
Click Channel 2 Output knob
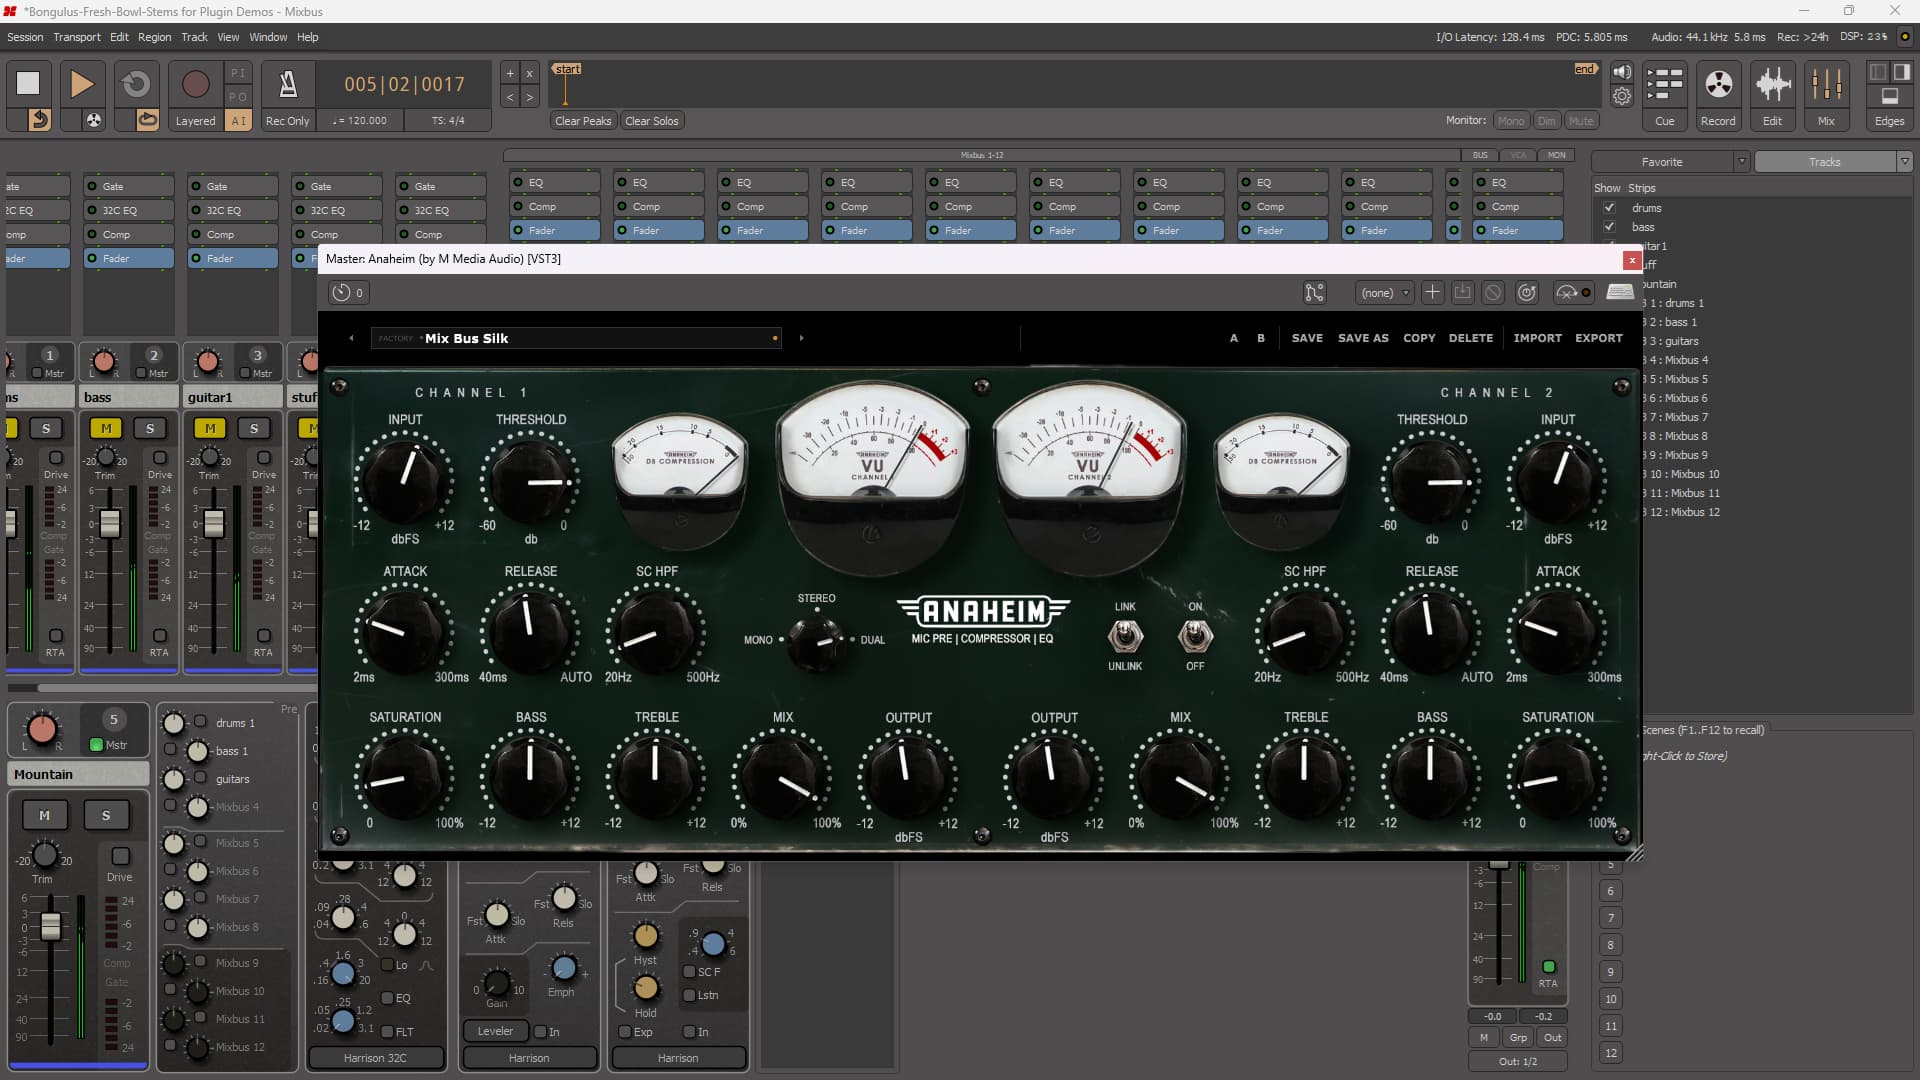tap(1053, 777)
